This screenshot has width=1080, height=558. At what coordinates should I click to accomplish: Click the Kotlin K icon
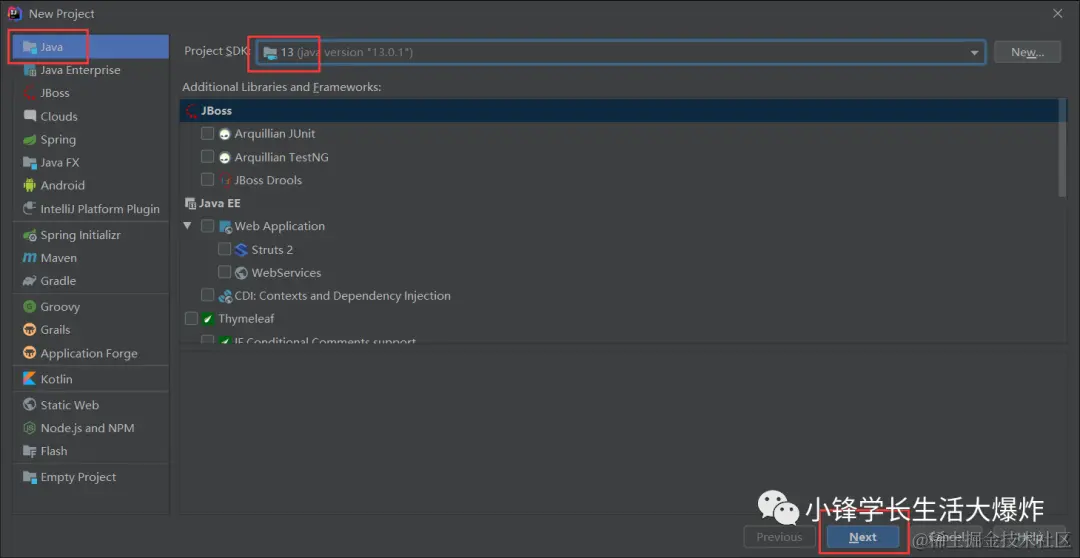click(x=30, y=379)
